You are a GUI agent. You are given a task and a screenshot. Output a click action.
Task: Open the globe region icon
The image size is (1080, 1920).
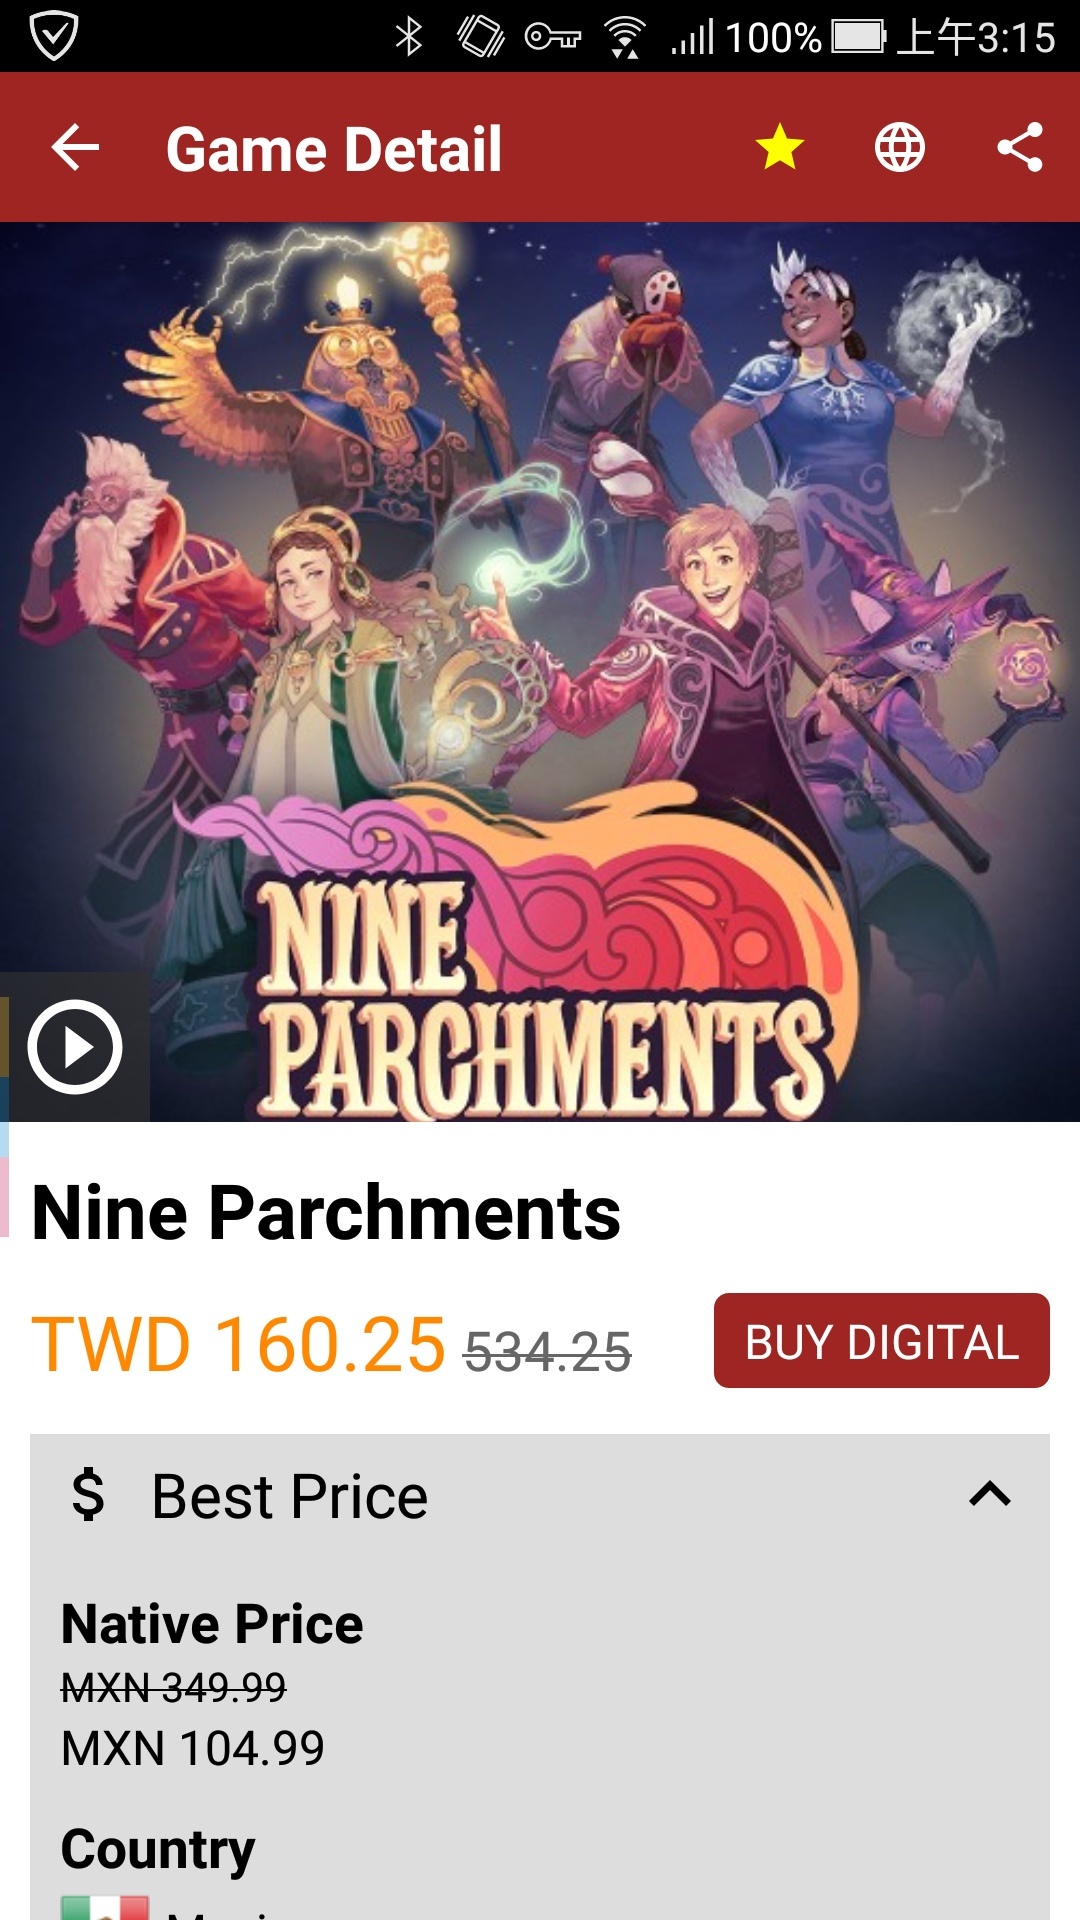coord(900,148)
